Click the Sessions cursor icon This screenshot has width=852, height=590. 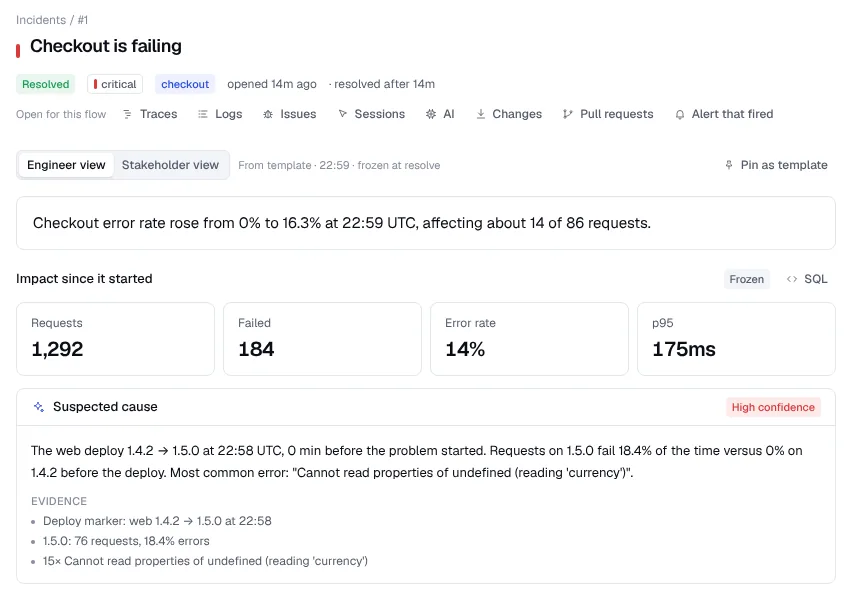[342, 114]
